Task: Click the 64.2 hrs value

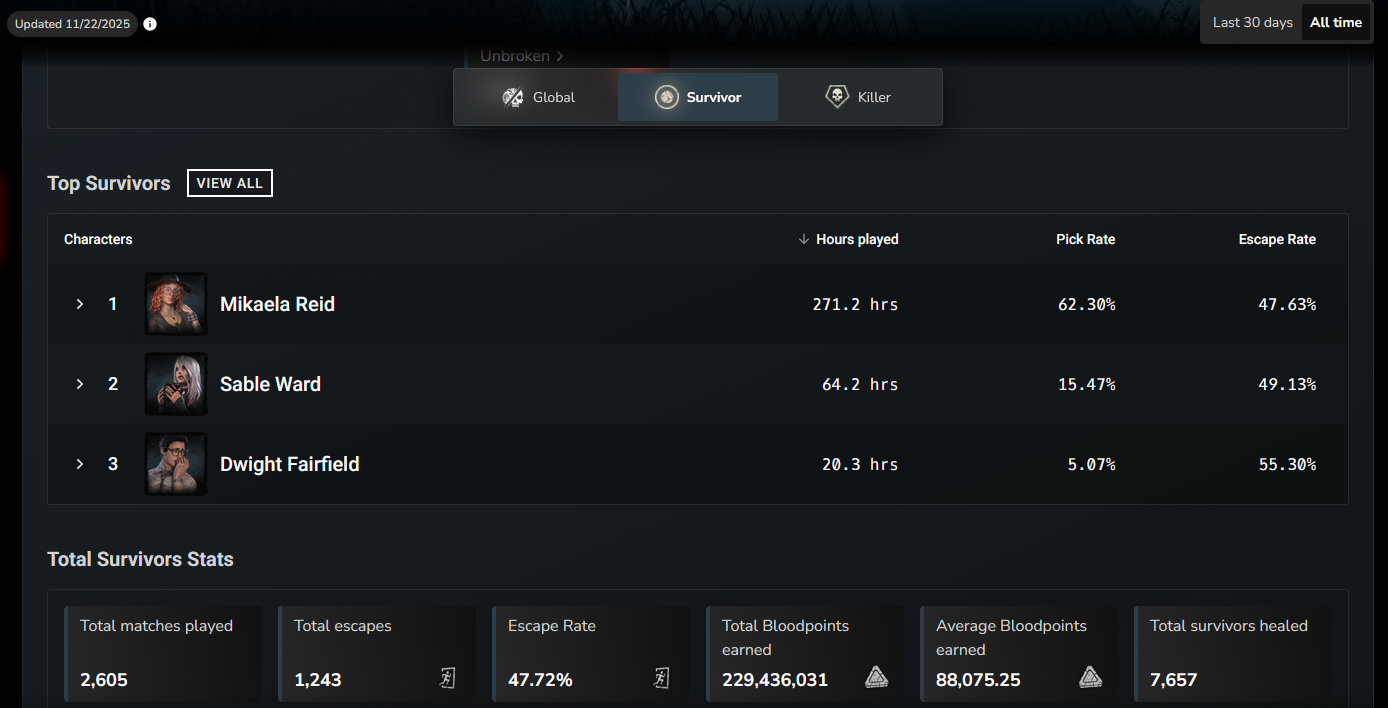Action: point(860,384)
